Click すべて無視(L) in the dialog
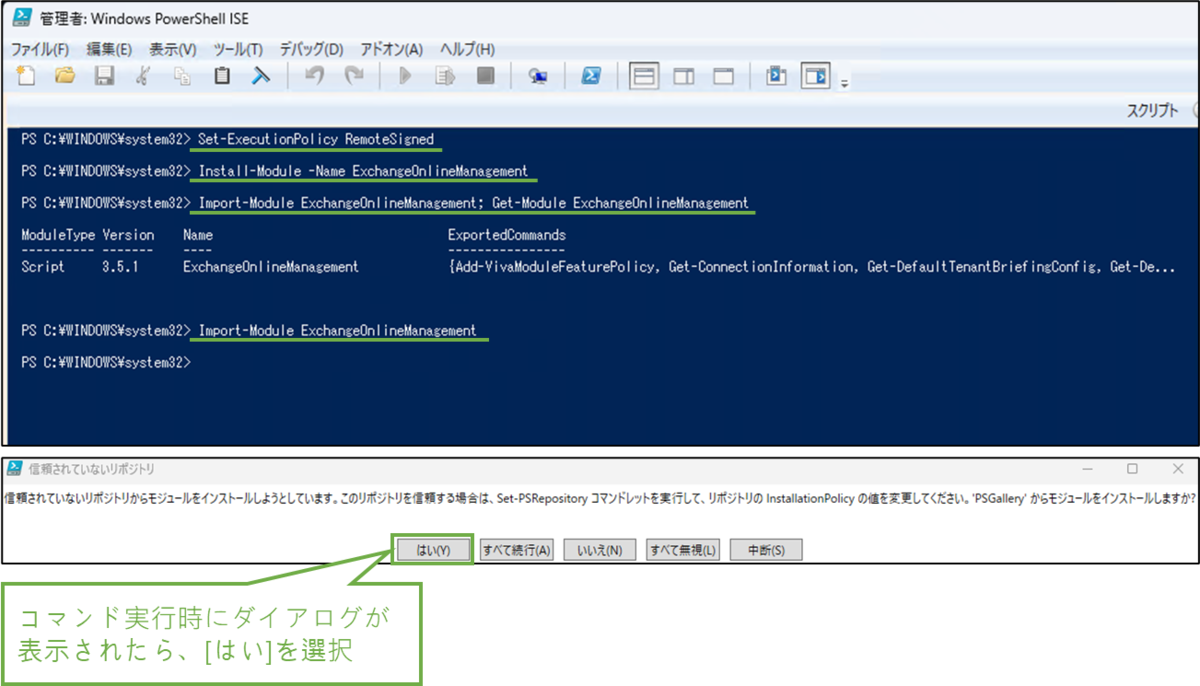Image resolution: width=1200 pixels, height=686 pixels. pos(683,550)
